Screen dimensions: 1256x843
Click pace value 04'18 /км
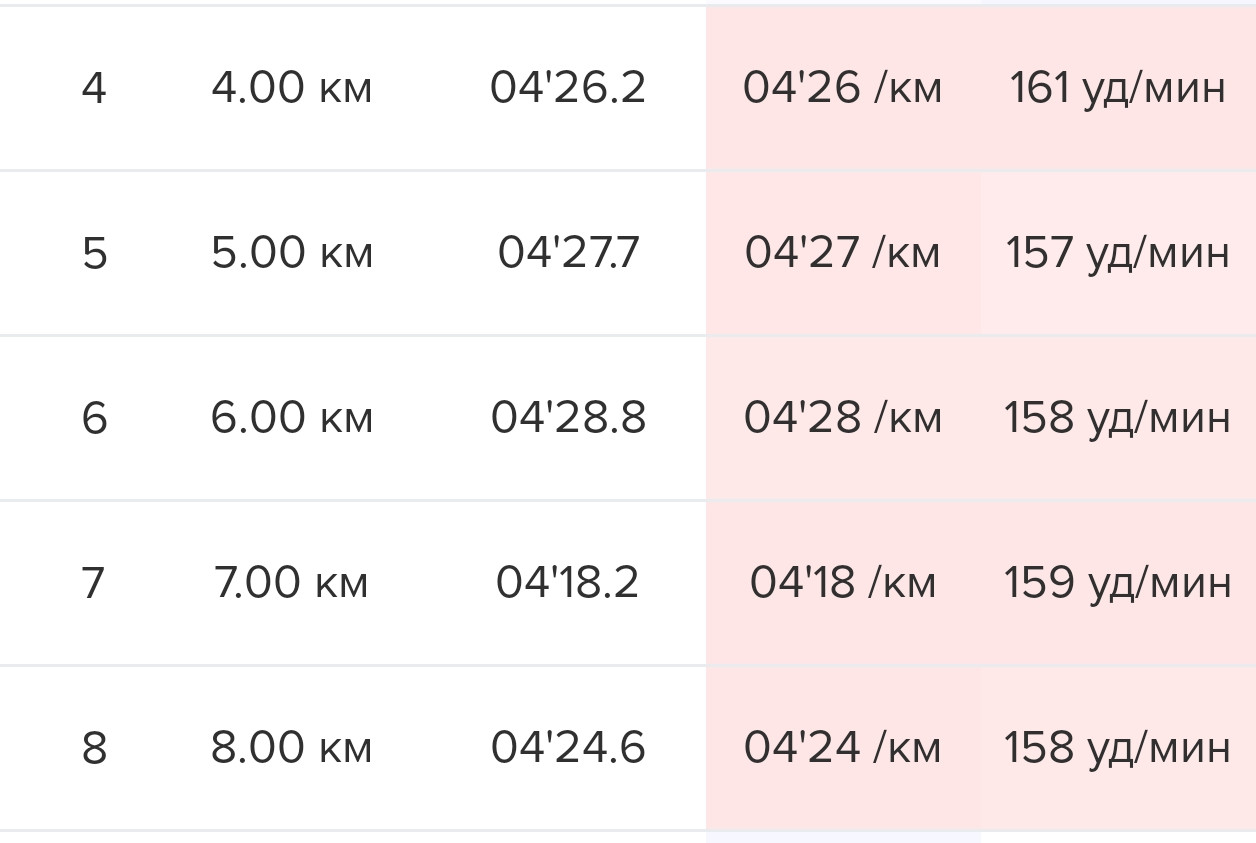[842, 583]
